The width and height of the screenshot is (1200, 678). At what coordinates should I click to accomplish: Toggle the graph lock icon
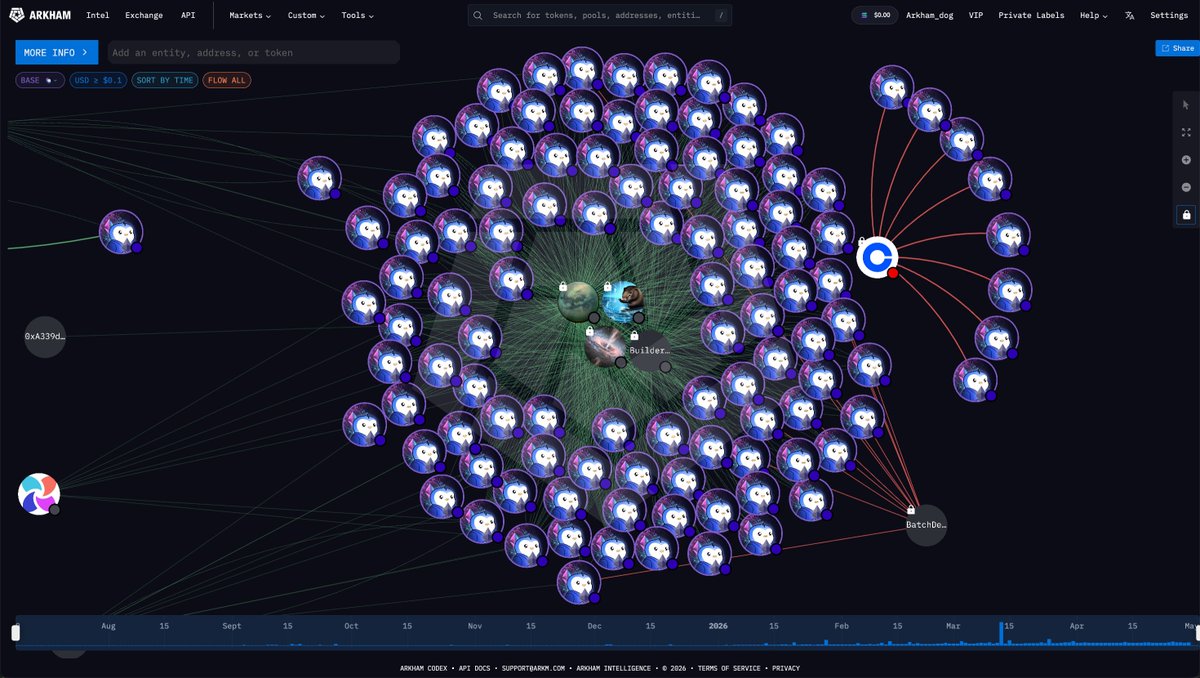pos(1186,214)
